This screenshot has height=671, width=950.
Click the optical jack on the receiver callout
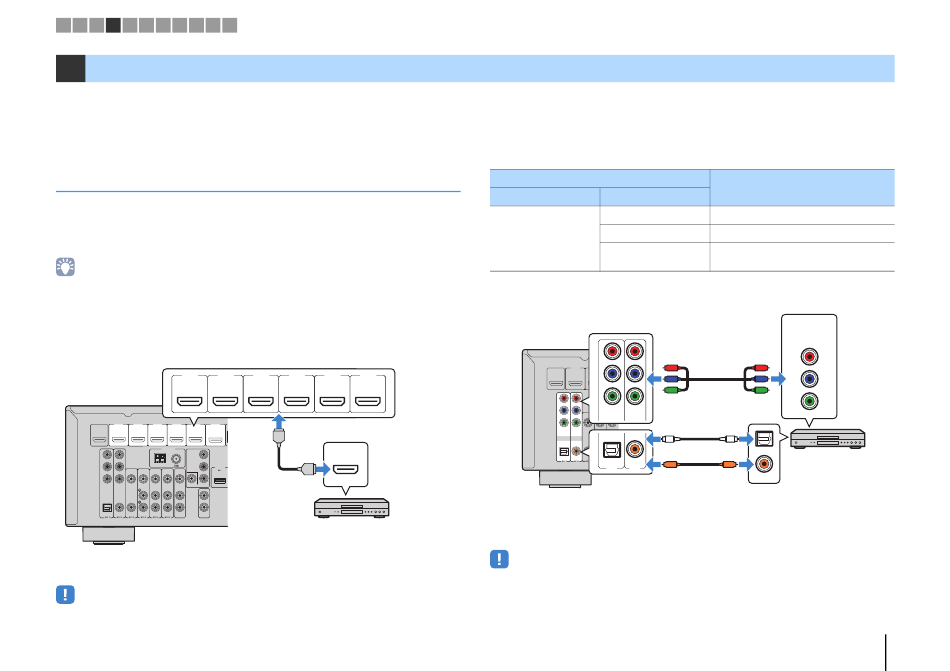[x=612, y=449]
